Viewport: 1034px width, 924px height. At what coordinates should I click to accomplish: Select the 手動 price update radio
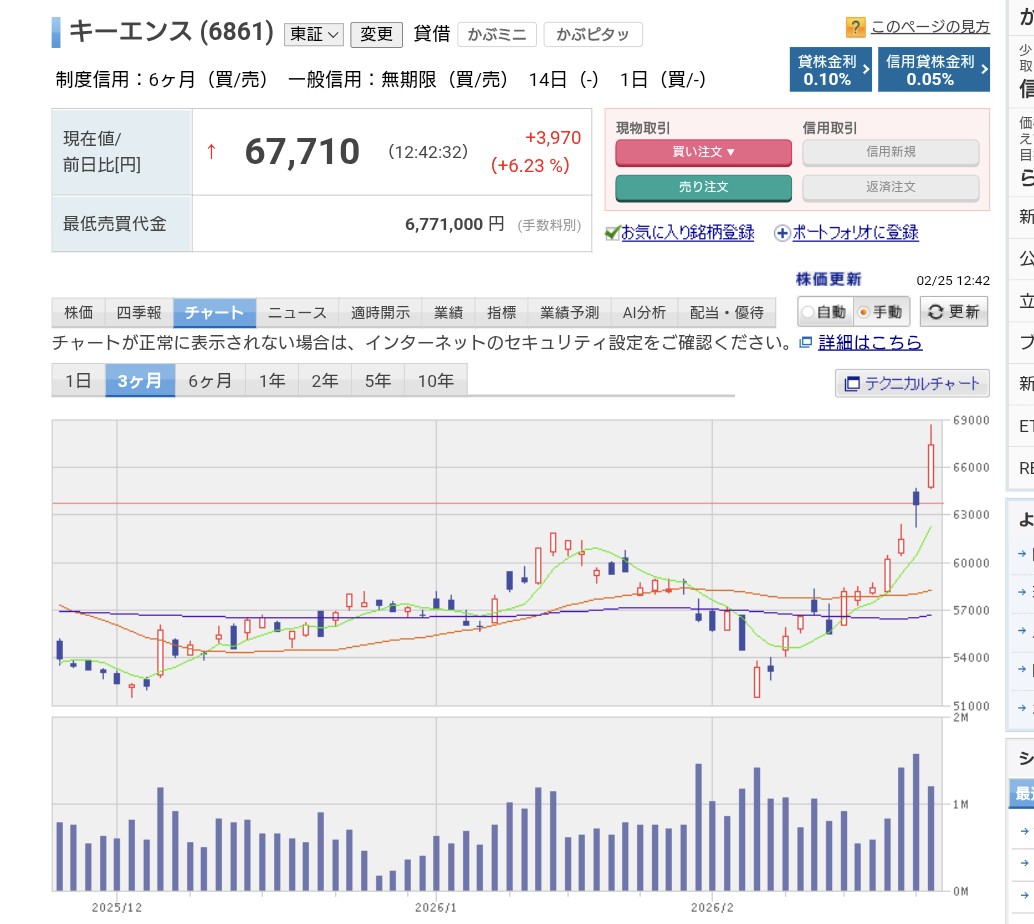[x=864, y=312]
